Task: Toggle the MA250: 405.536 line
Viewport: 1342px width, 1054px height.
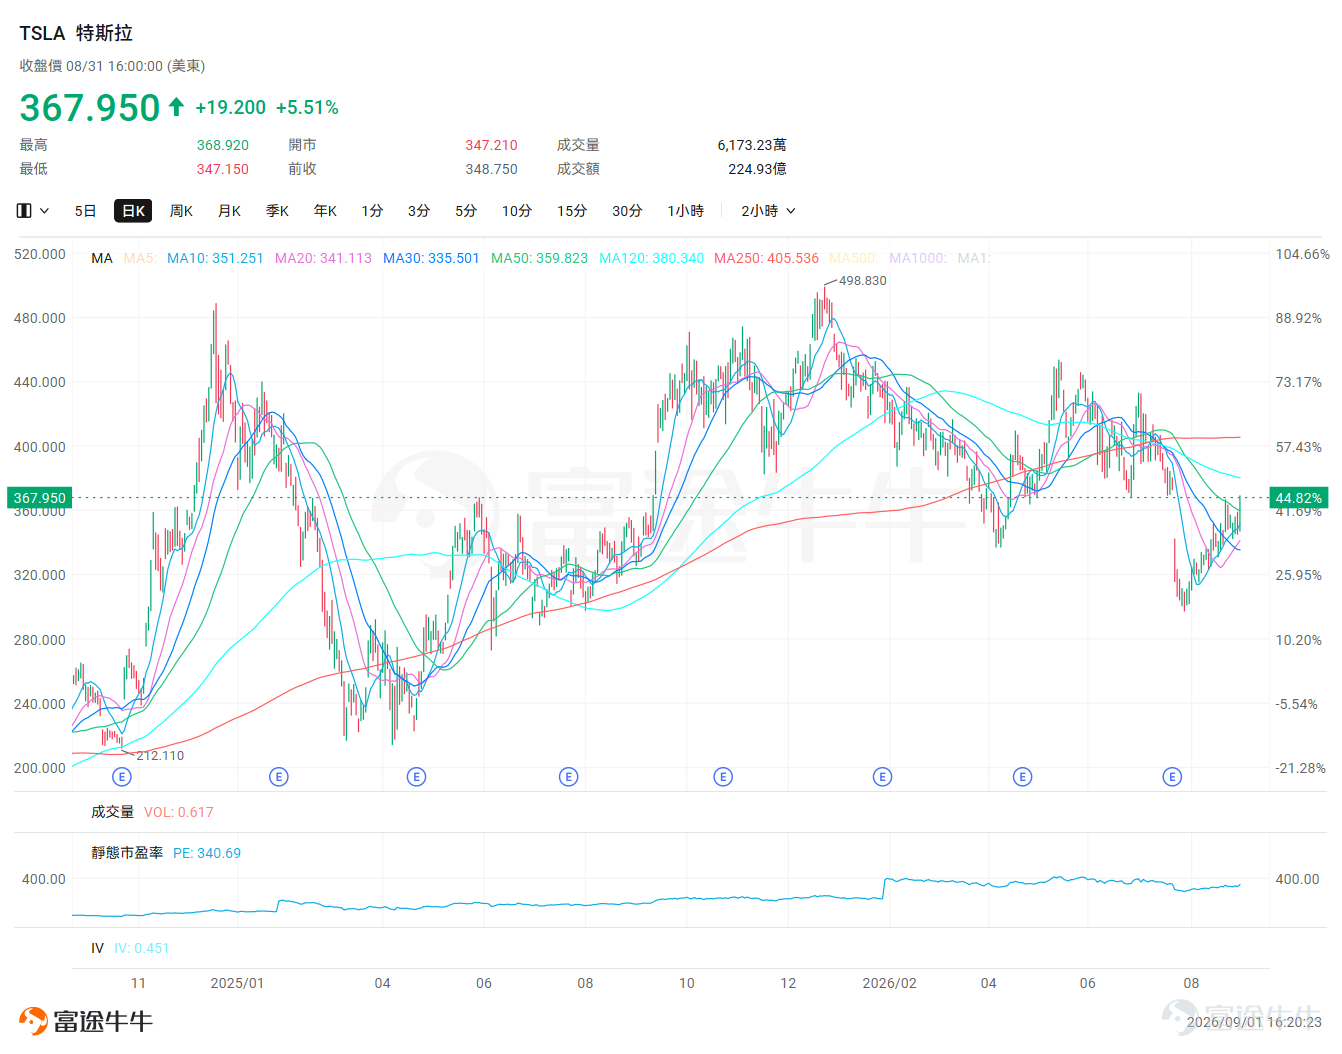Action: click(766, 258)
